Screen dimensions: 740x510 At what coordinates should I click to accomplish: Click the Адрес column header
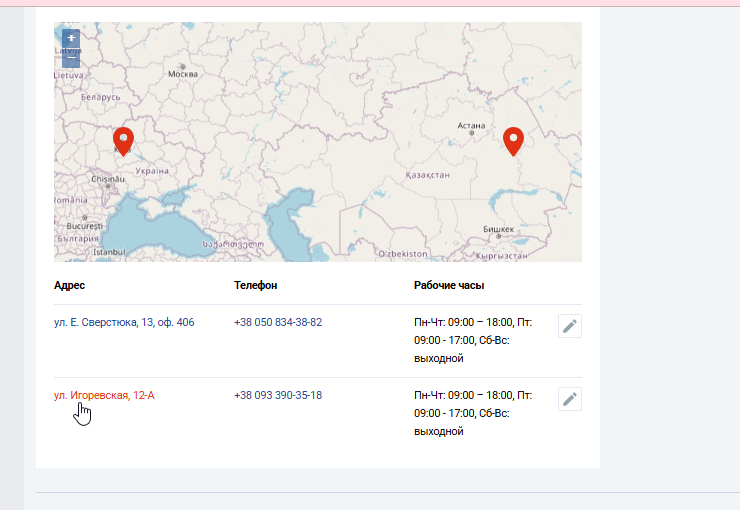[69, 285]
